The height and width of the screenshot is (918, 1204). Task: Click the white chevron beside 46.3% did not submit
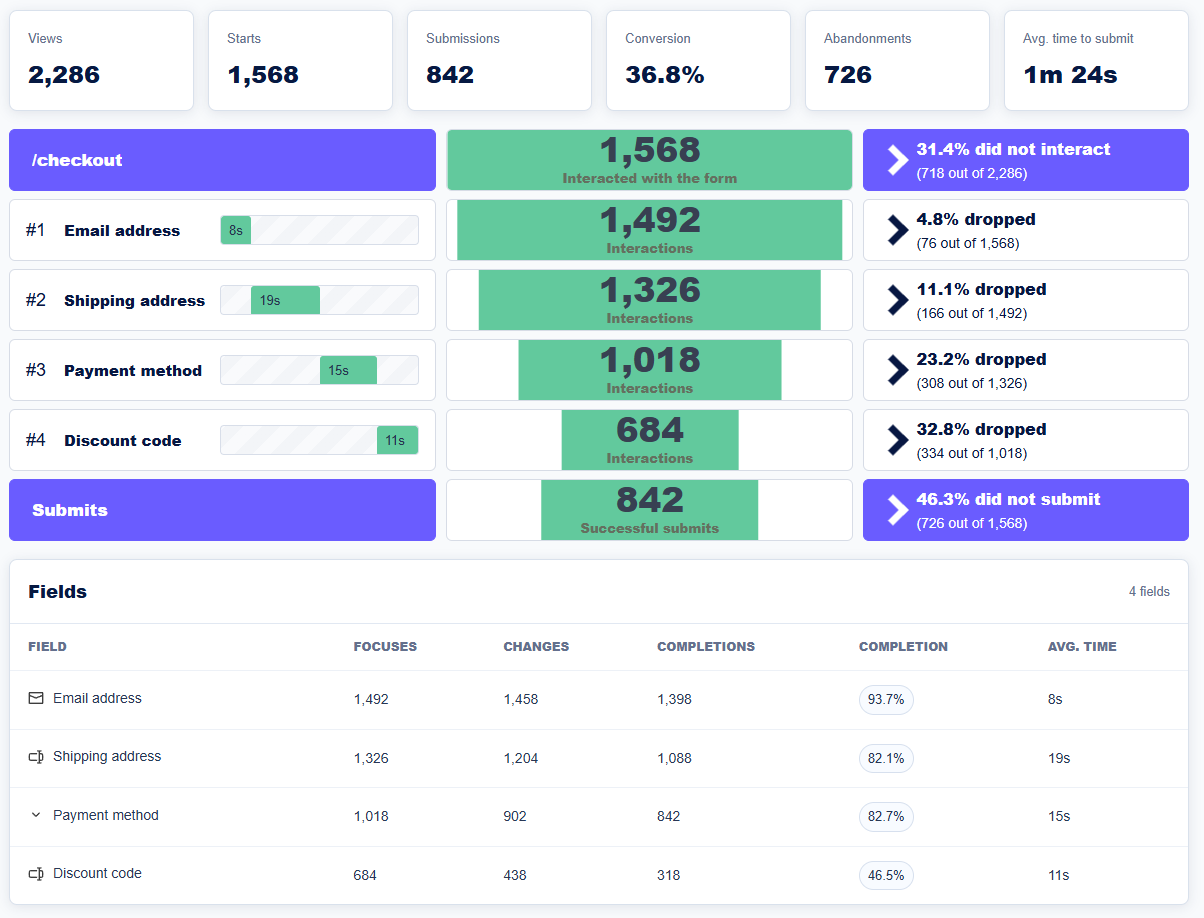(897, 510)
